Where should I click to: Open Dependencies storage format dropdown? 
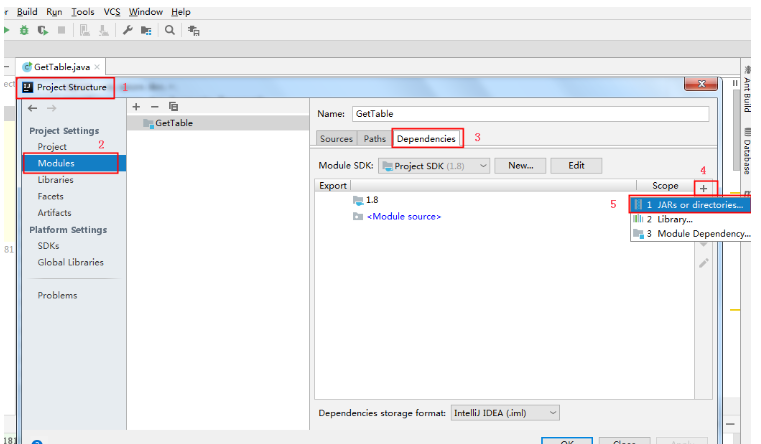click(x=505, y=413)
